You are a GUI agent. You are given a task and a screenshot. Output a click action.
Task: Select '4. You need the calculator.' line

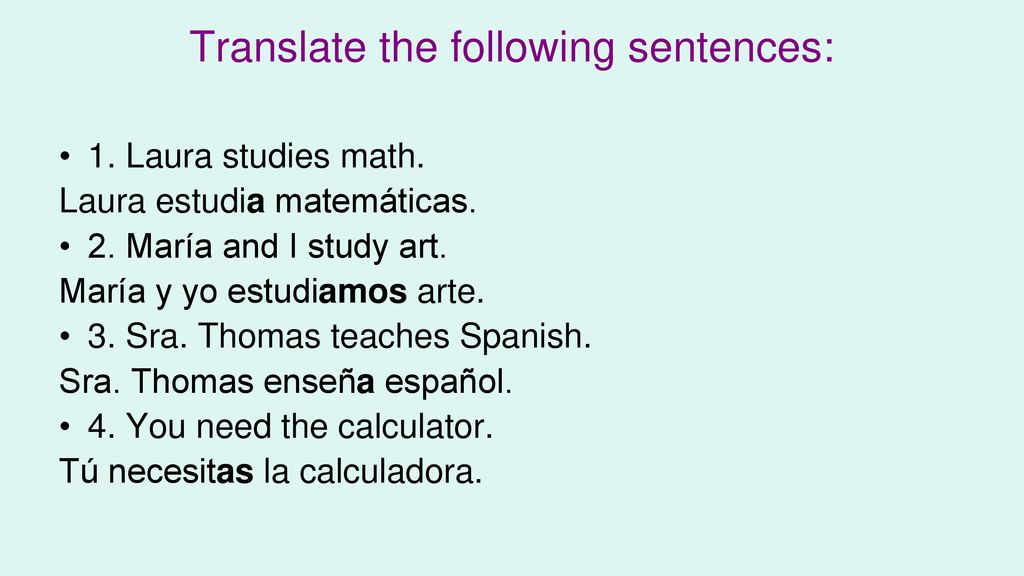point(291,427)
